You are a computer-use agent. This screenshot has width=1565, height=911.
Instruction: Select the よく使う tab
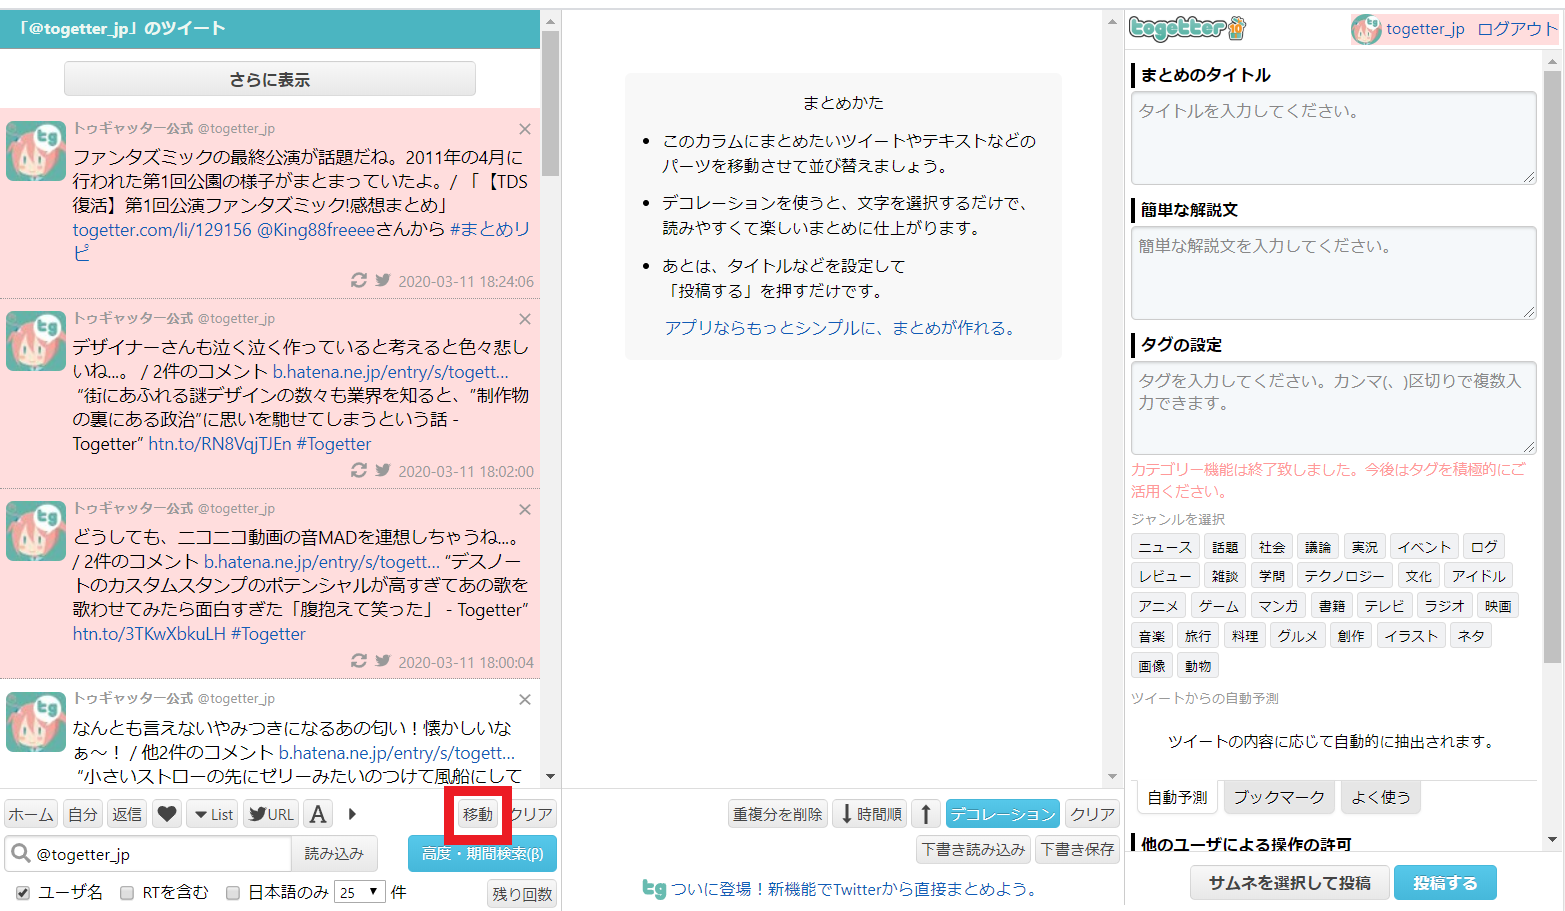[1380, 797]
